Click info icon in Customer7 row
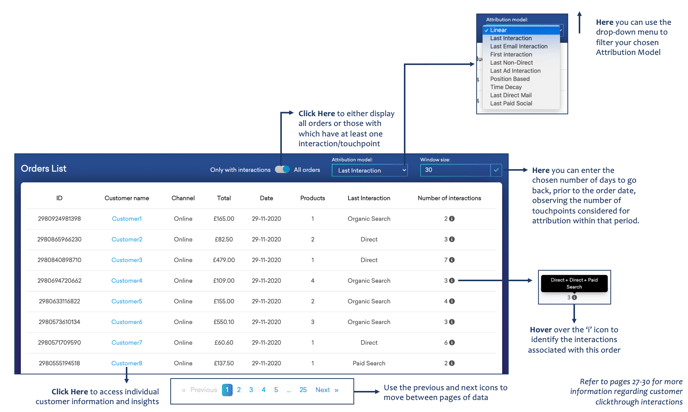Viewport: 688px width, 412px height. (452, 343)
